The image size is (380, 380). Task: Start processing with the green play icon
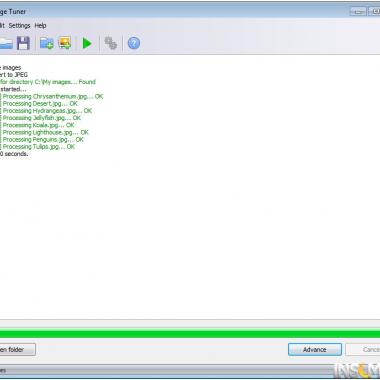coord(87,43)
